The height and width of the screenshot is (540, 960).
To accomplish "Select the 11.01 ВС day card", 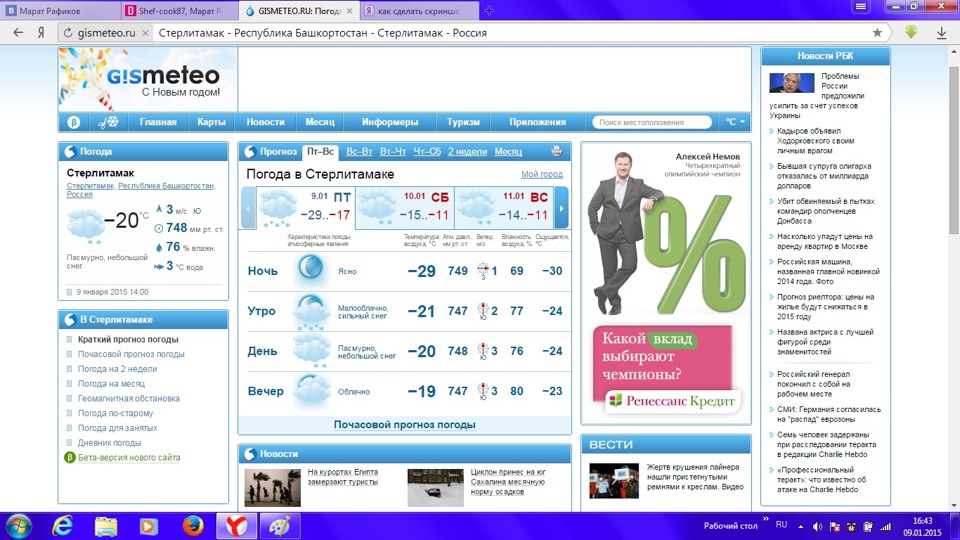I will [x=504, y=208].
